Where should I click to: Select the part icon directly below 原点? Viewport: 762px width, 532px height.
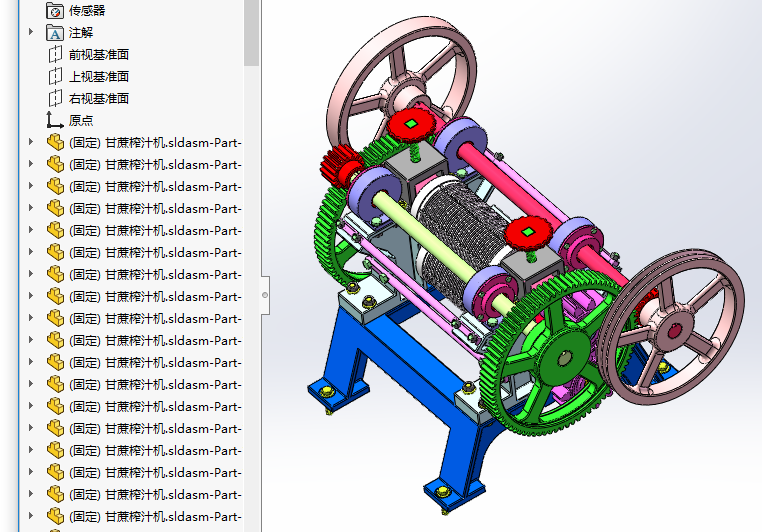pos(55,142)
